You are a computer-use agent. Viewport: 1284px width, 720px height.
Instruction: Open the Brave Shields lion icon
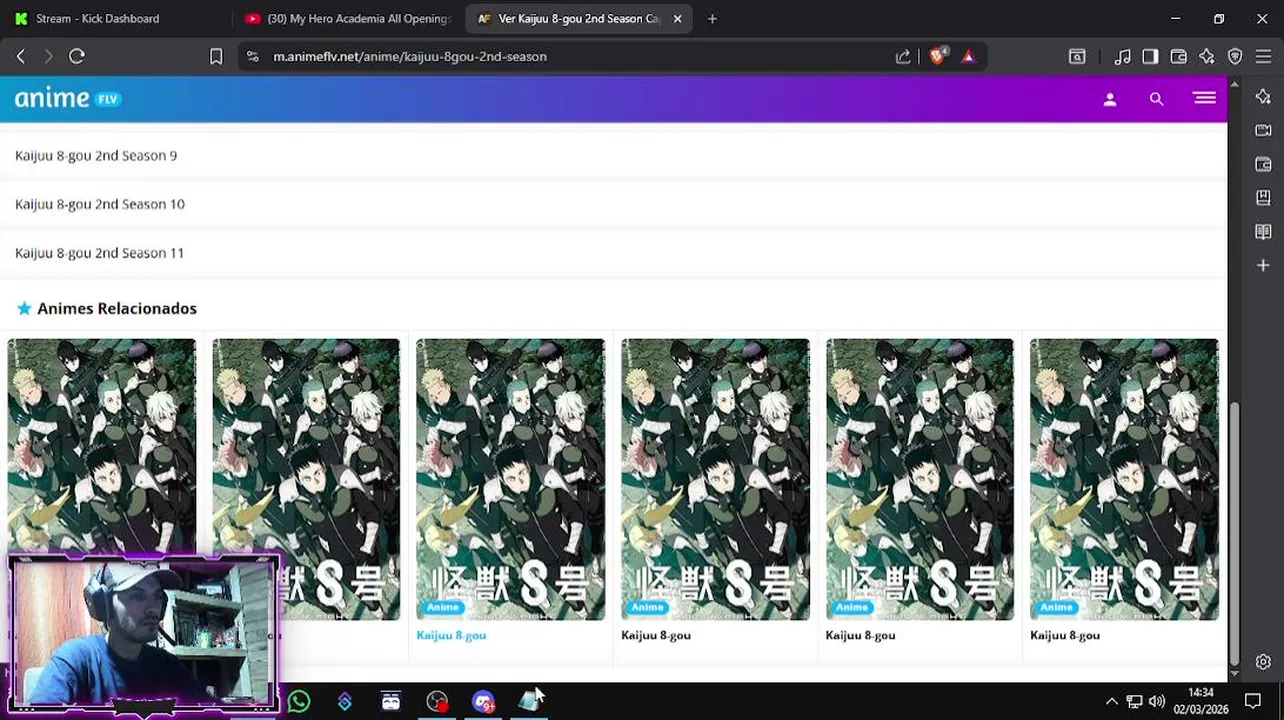937,57
